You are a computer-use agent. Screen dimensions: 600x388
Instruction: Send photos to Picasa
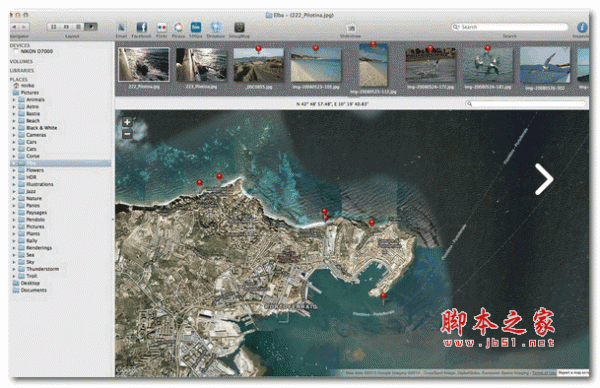[x=178, y=28]
